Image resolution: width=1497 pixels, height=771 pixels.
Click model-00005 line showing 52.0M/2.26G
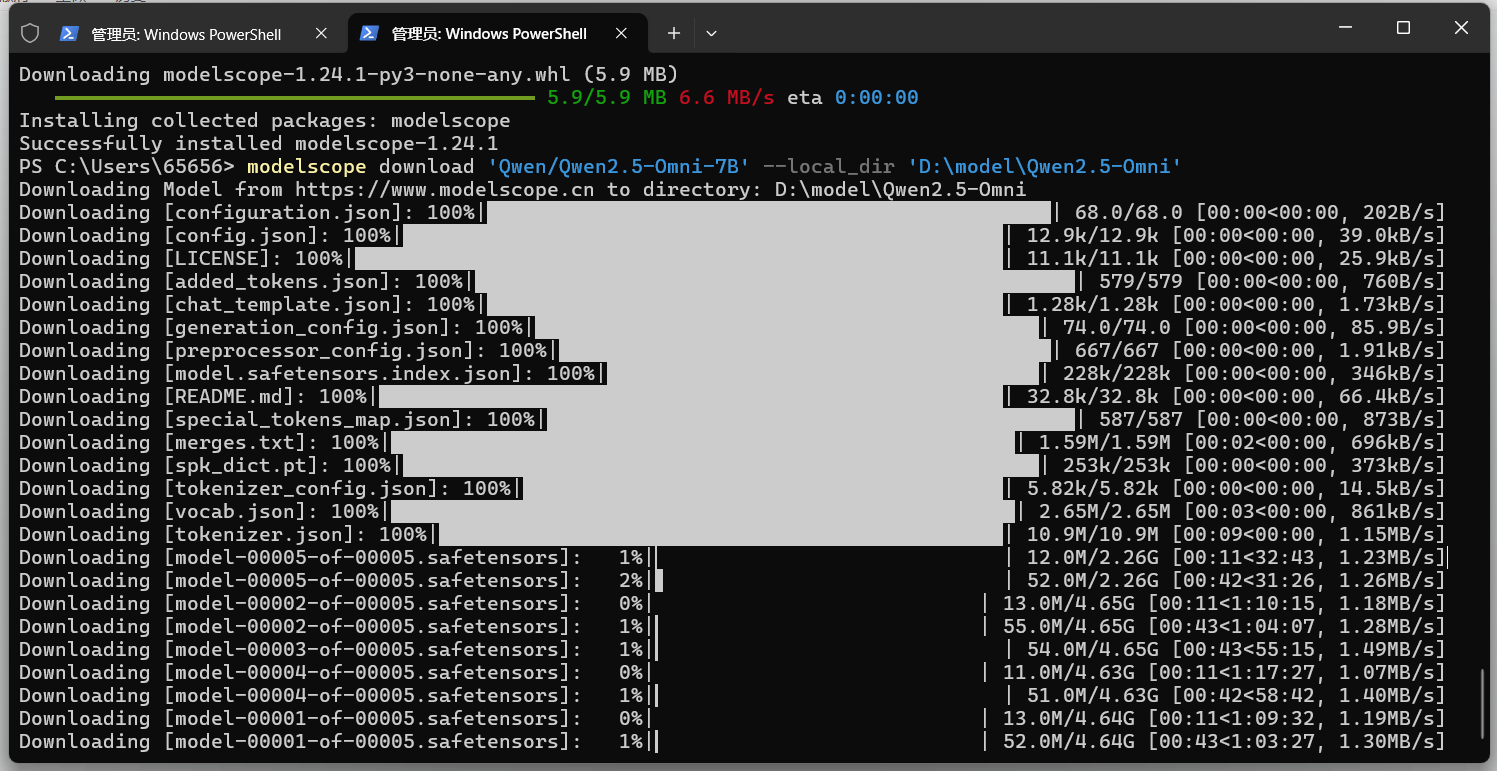pos(732,580)
